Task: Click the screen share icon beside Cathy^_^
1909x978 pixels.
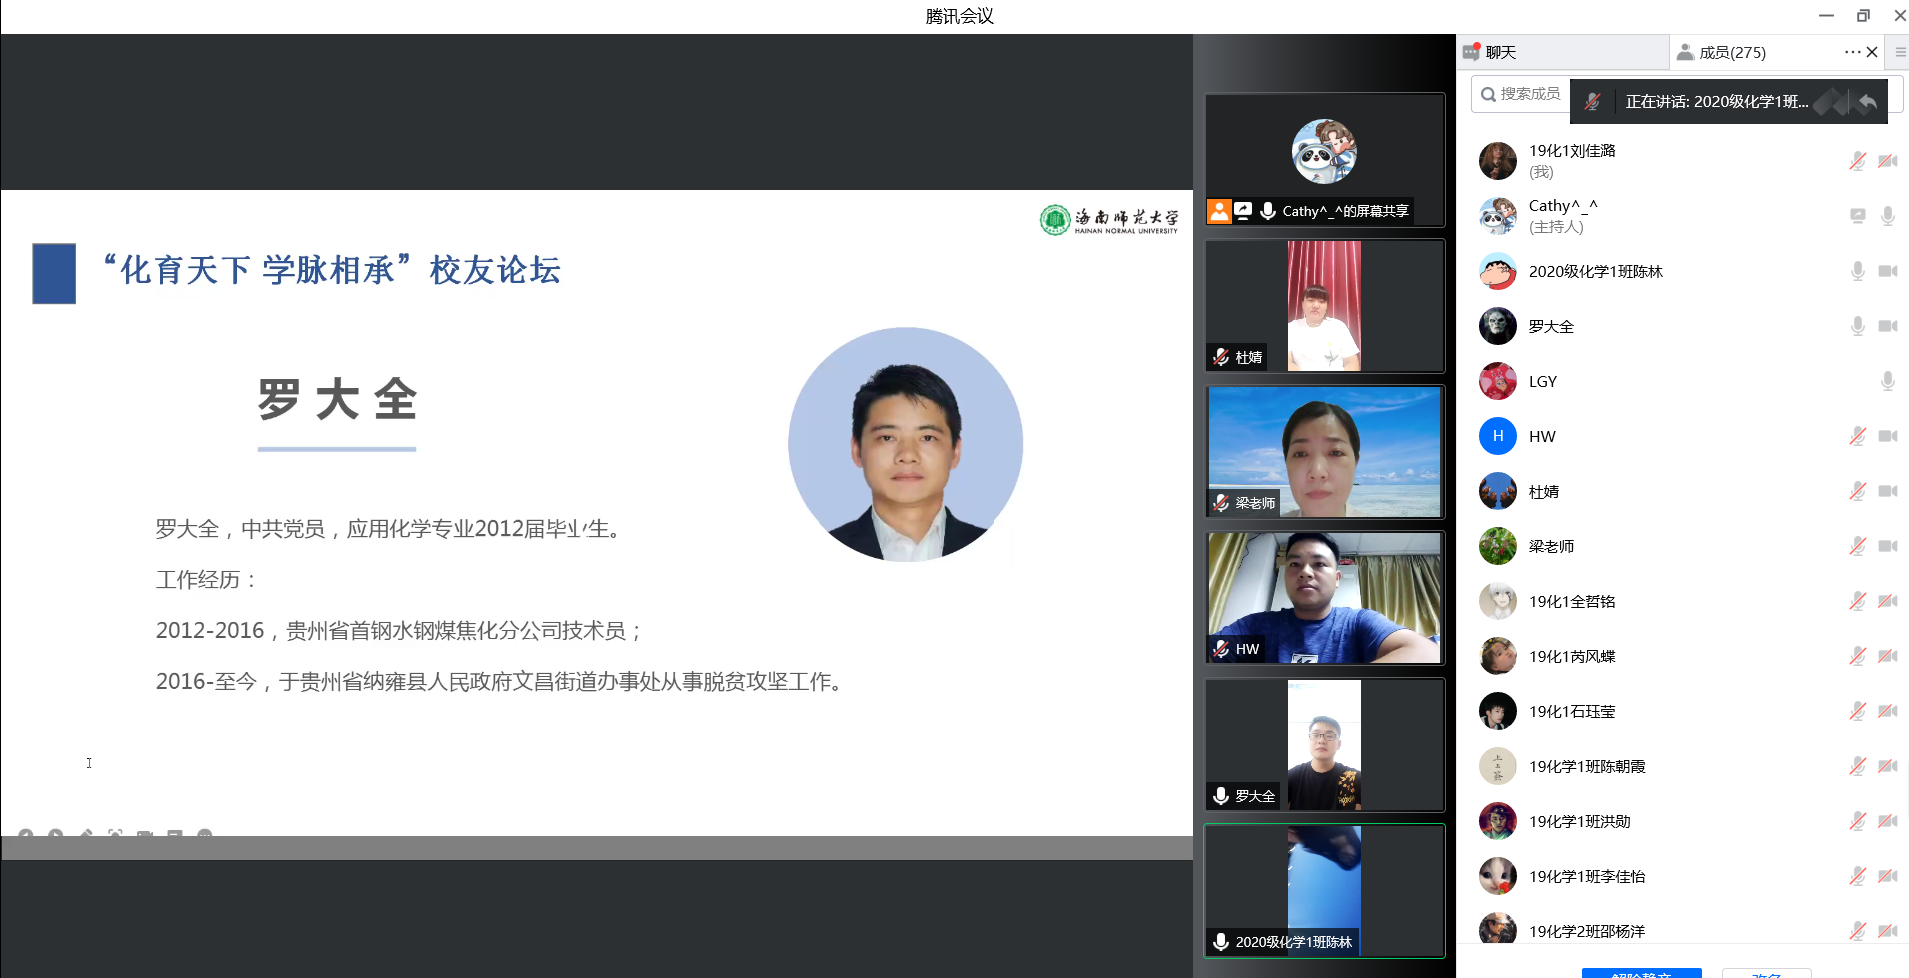Action: (1857, 216)
